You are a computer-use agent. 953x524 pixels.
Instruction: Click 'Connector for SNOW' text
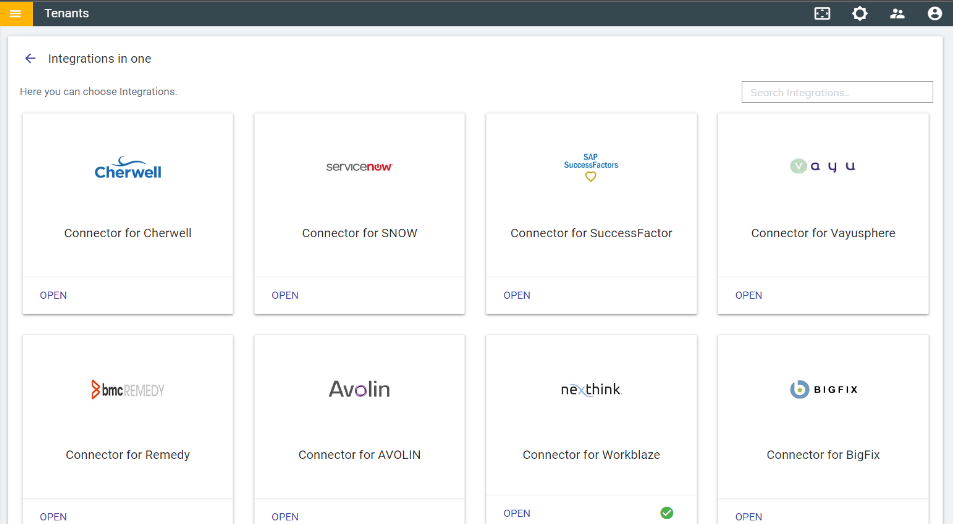pos(359,233)
